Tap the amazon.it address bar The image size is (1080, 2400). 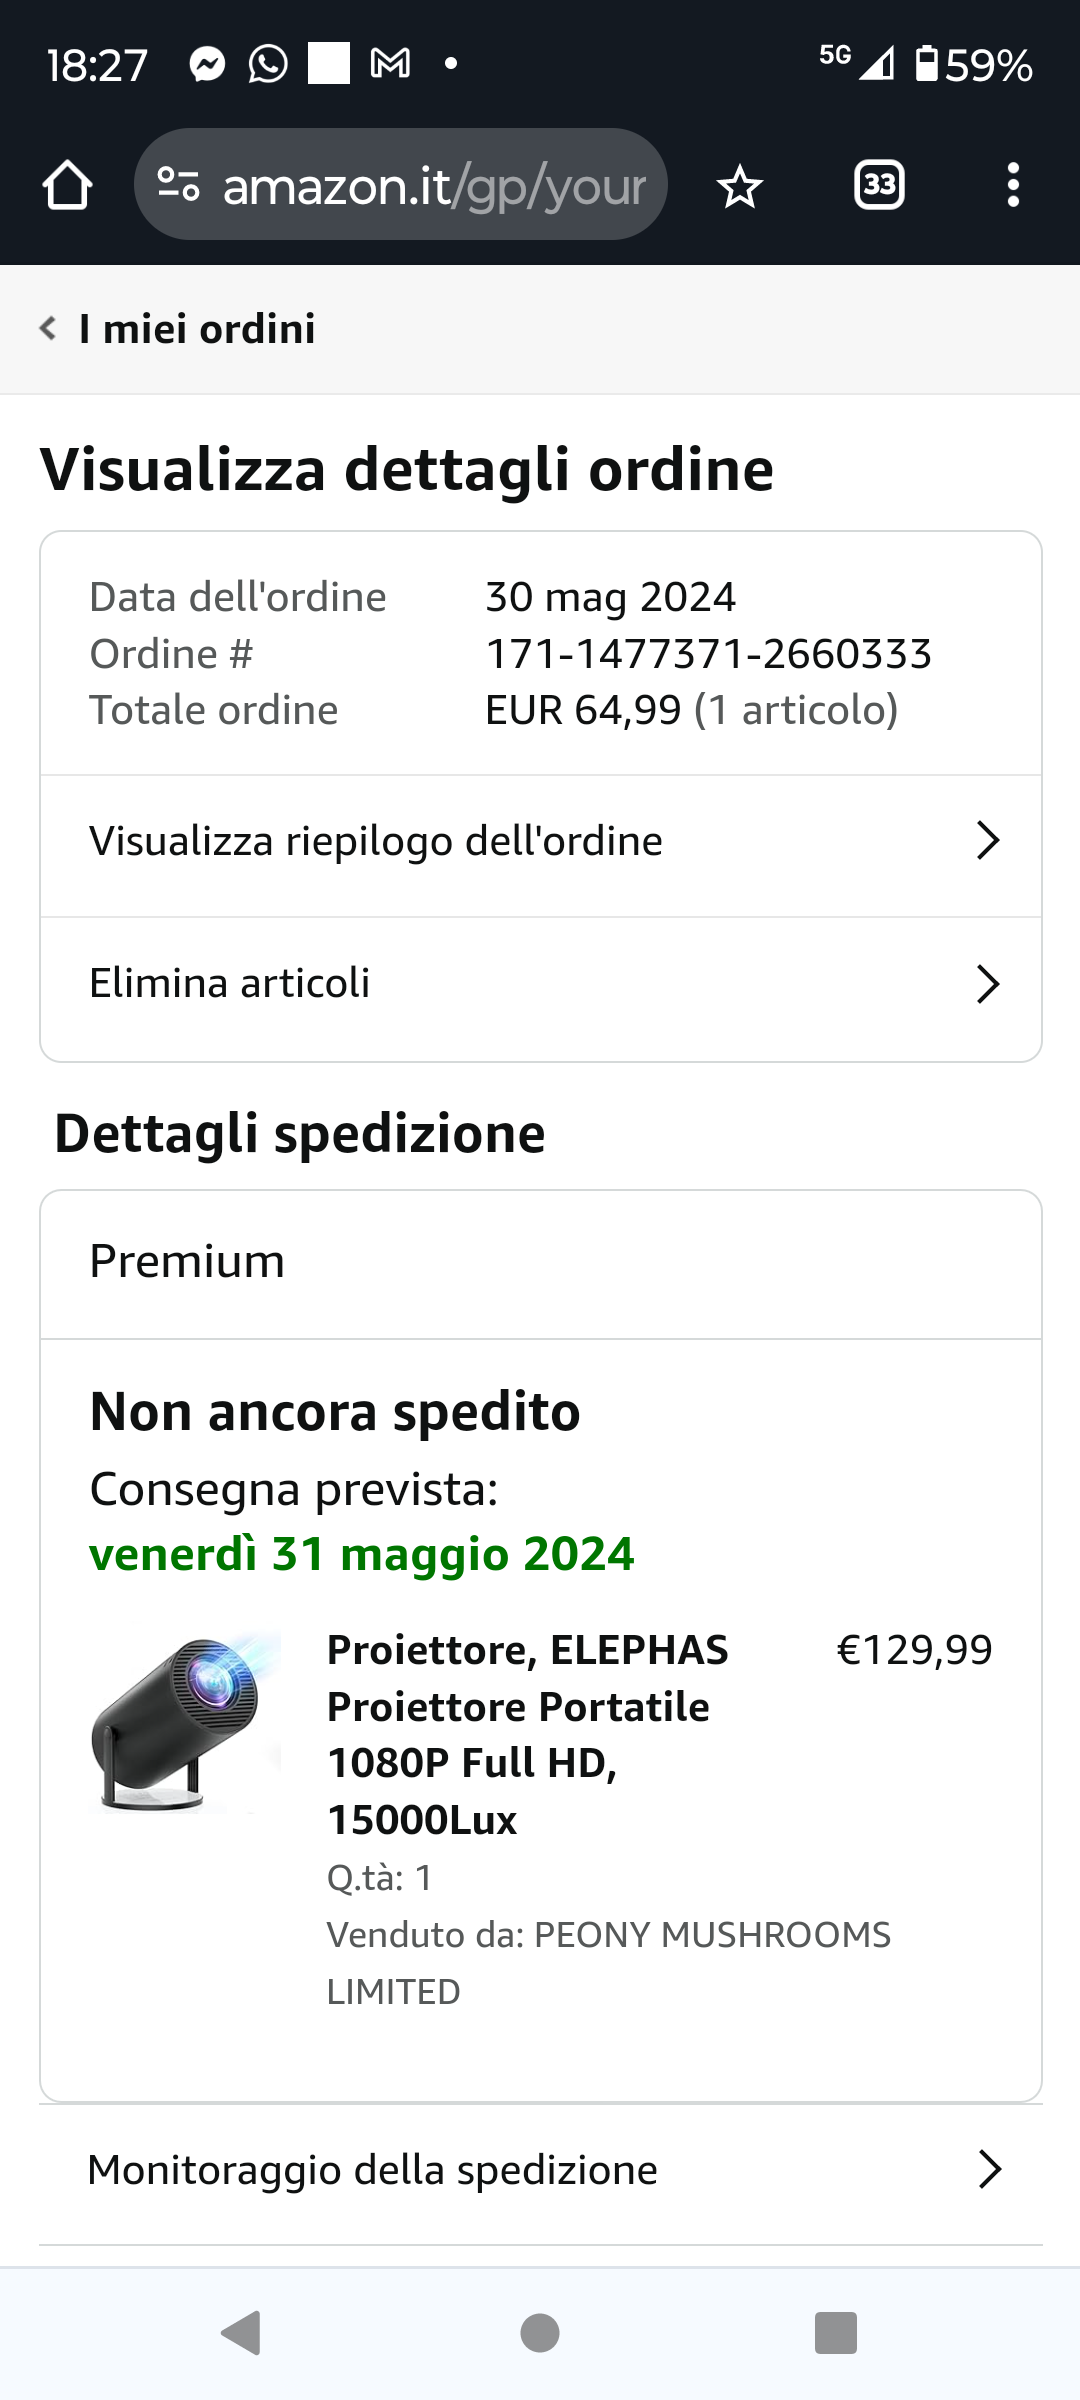[x=432, y=186]
